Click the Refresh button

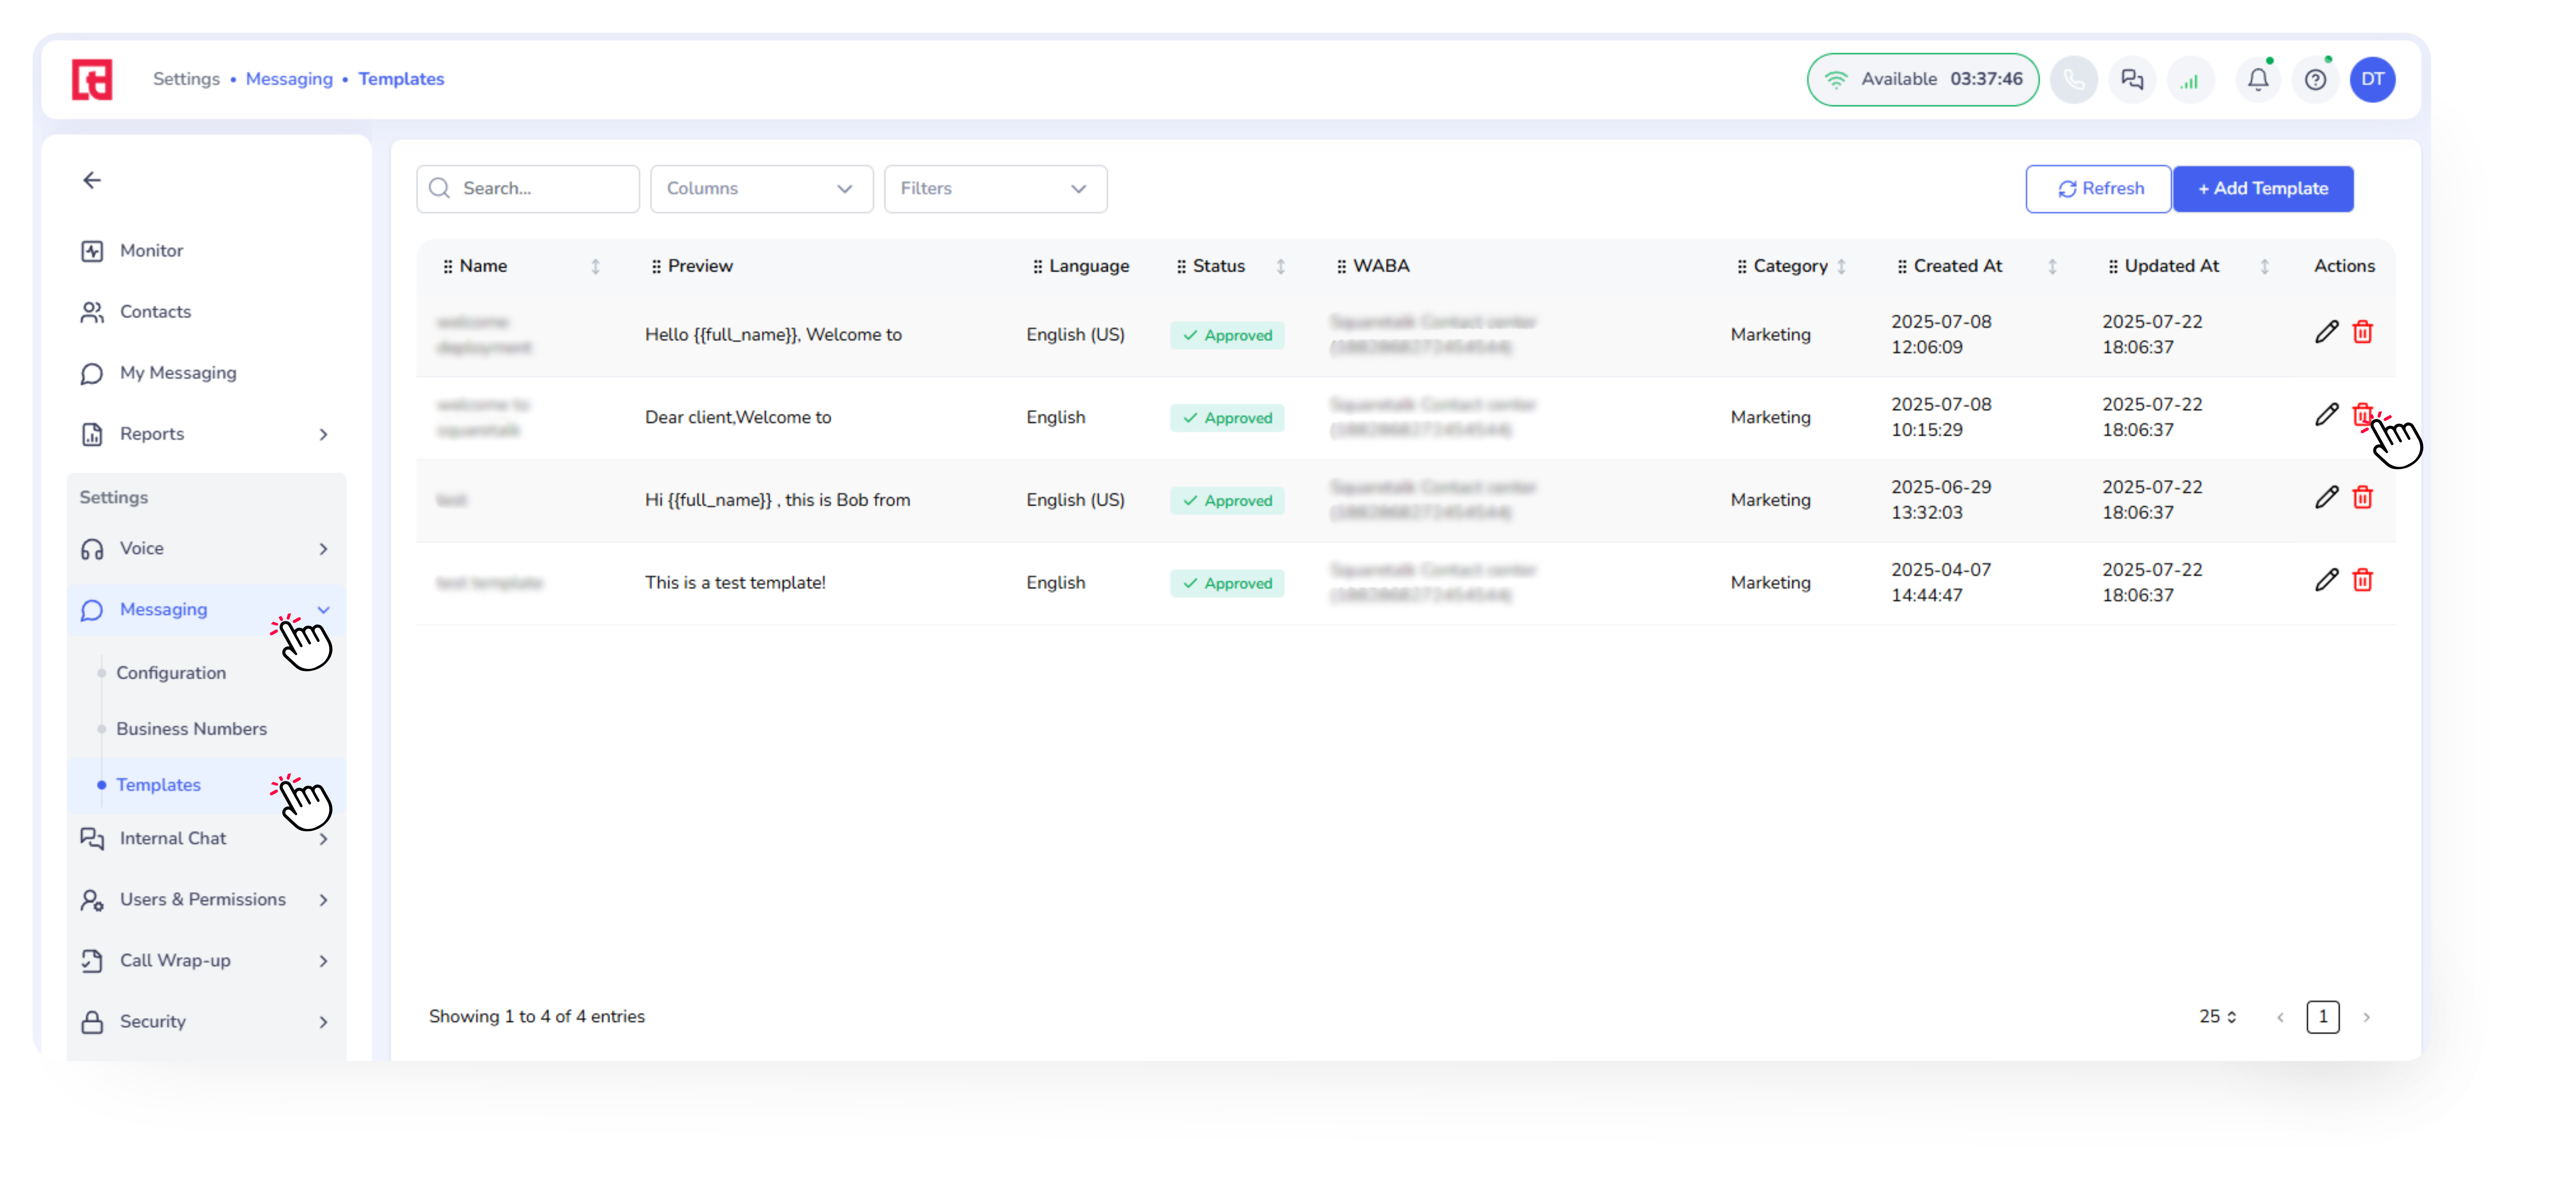click(x=2098, y=189)
